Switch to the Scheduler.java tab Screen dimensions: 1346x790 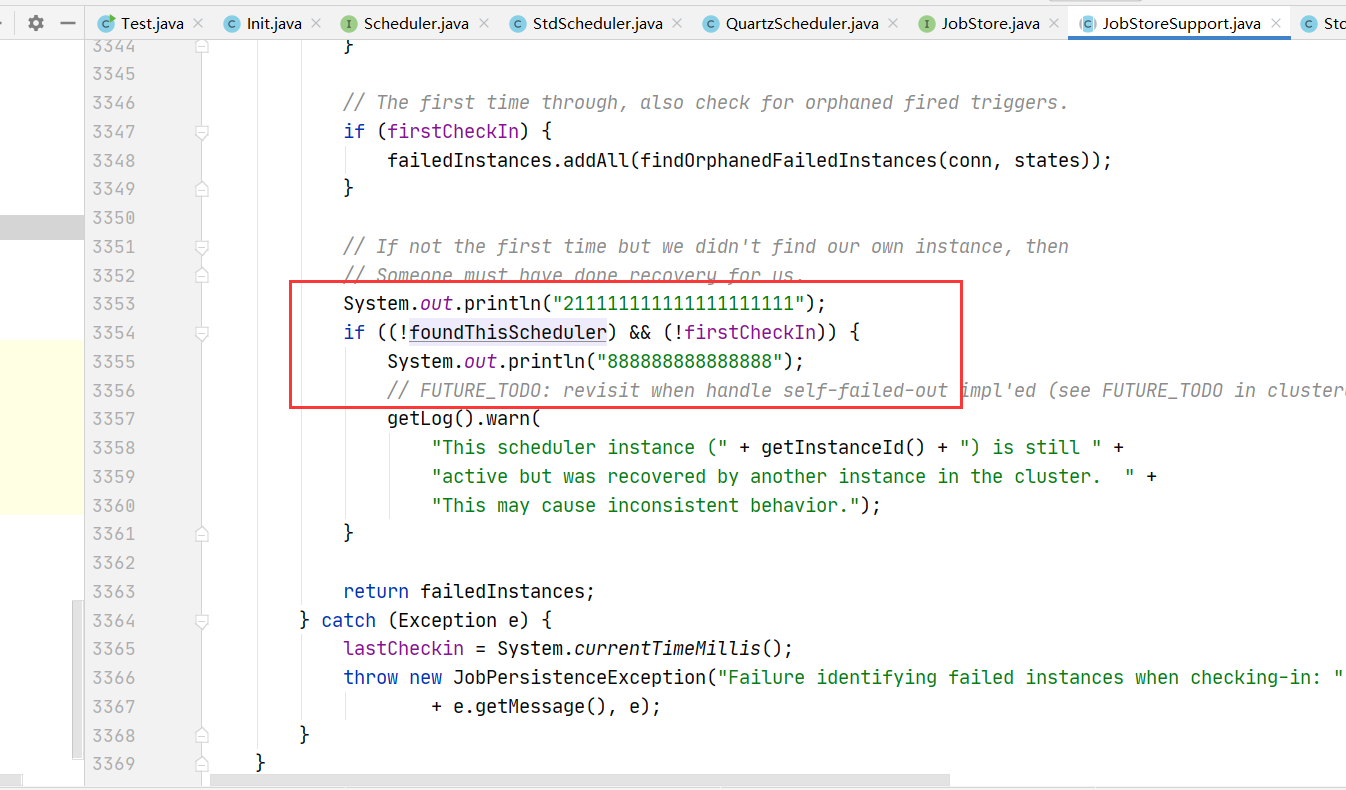(415, 23)
